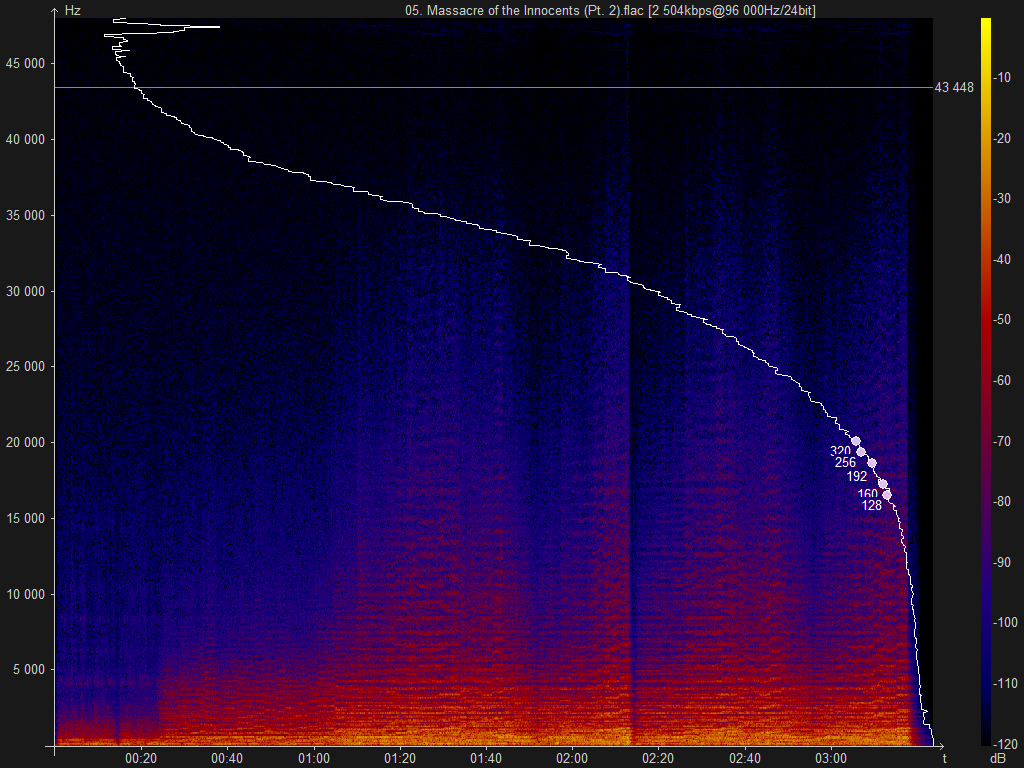
Task: Click the -100 dB scale label
Action: click(x=1005, y=622)
